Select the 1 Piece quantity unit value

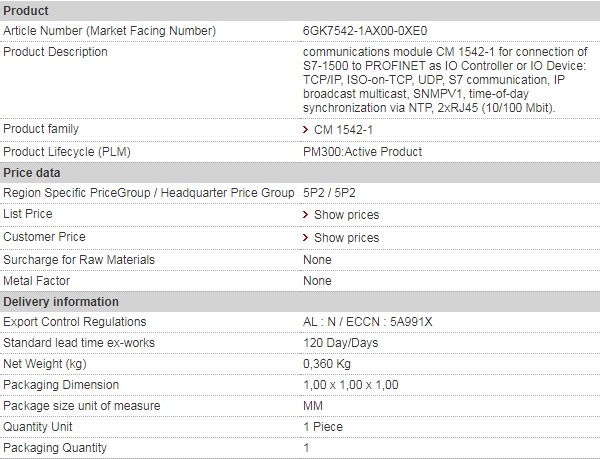coord(323,427)
